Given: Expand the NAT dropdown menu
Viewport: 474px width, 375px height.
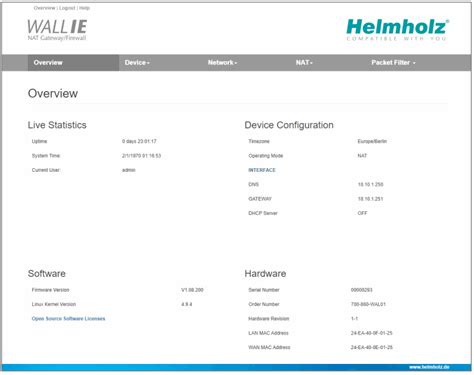Looking at the screenshot, I should (x=304, y=63).
